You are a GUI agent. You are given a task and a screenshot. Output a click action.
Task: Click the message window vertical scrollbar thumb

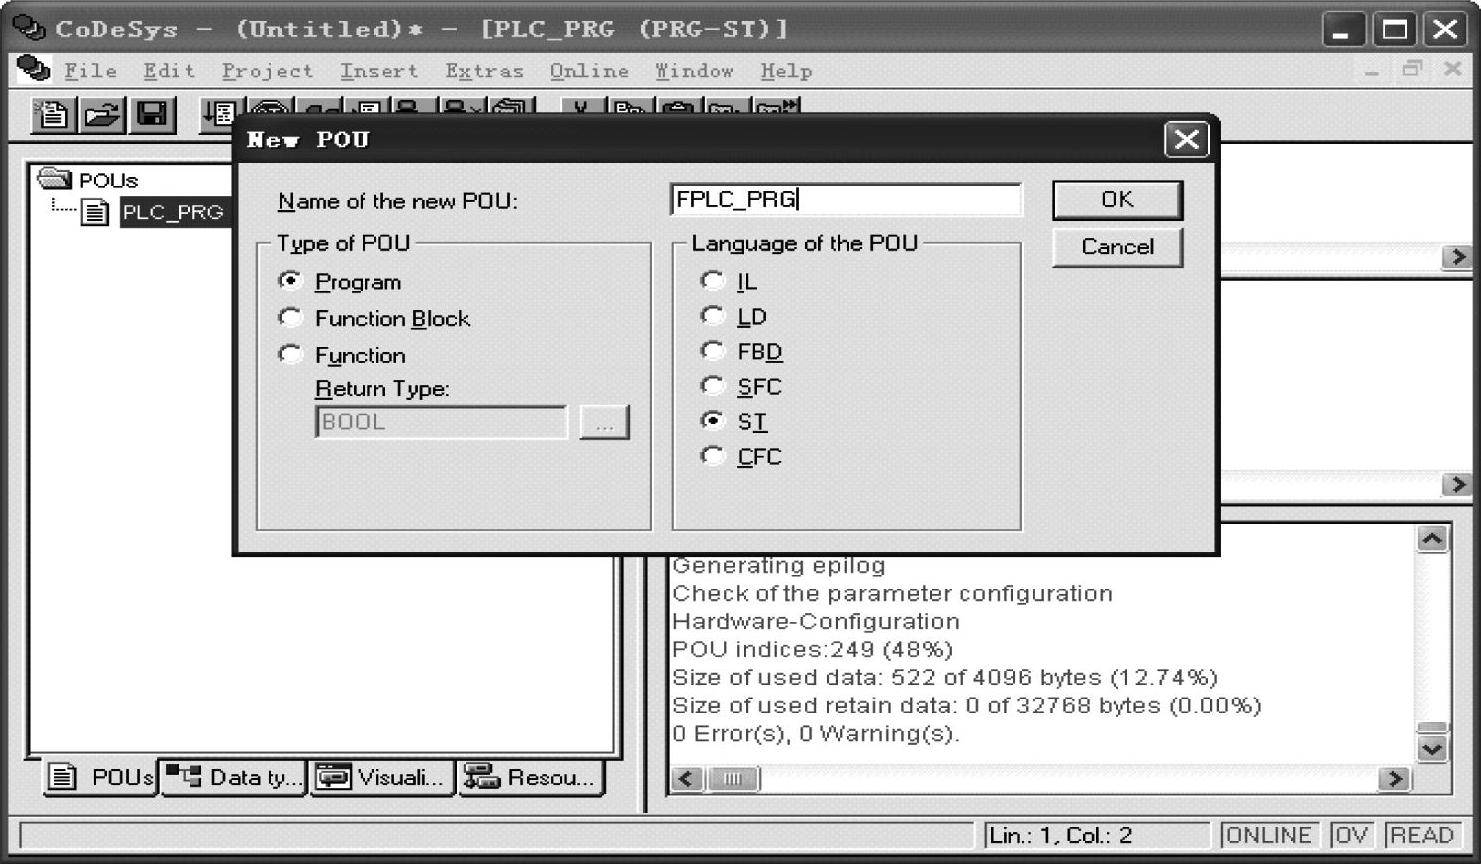pos(1432,728)
